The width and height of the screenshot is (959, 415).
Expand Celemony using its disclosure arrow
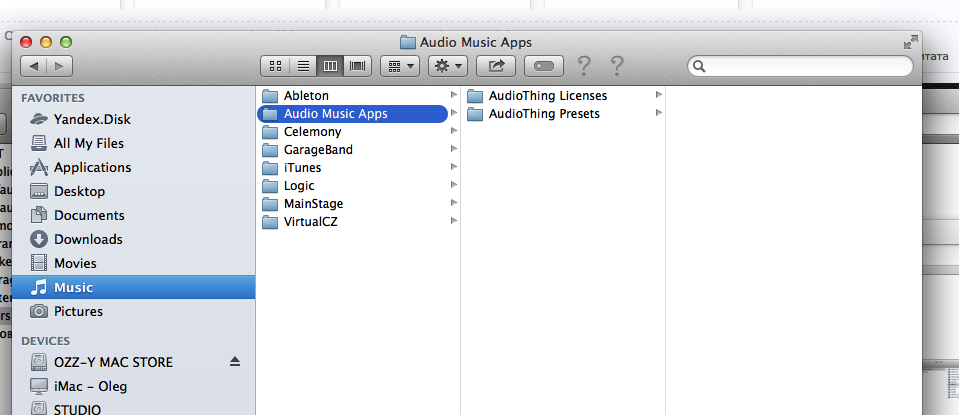point(454,131)
